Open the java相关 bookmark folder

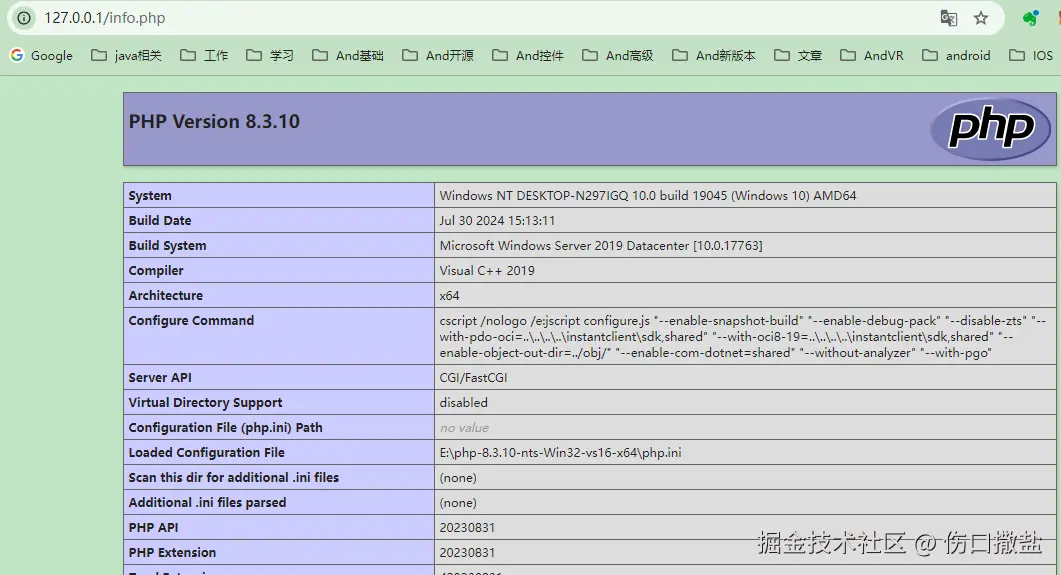[x=127, y=55]
